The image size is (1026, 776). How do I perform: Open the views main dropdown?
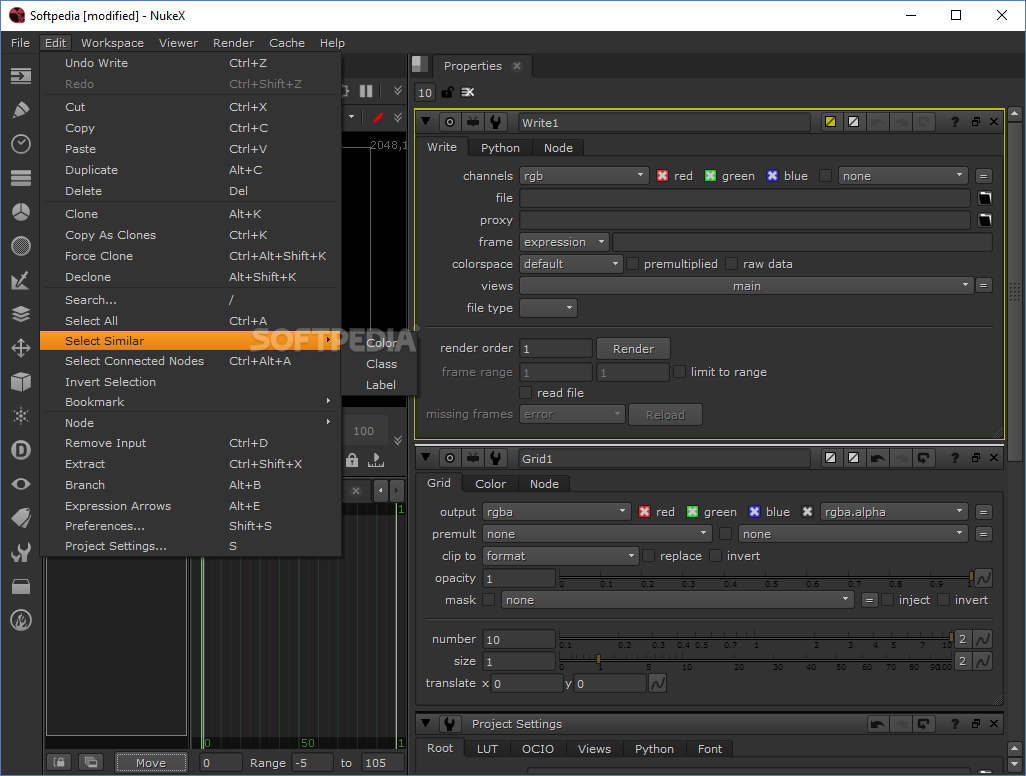745,286
